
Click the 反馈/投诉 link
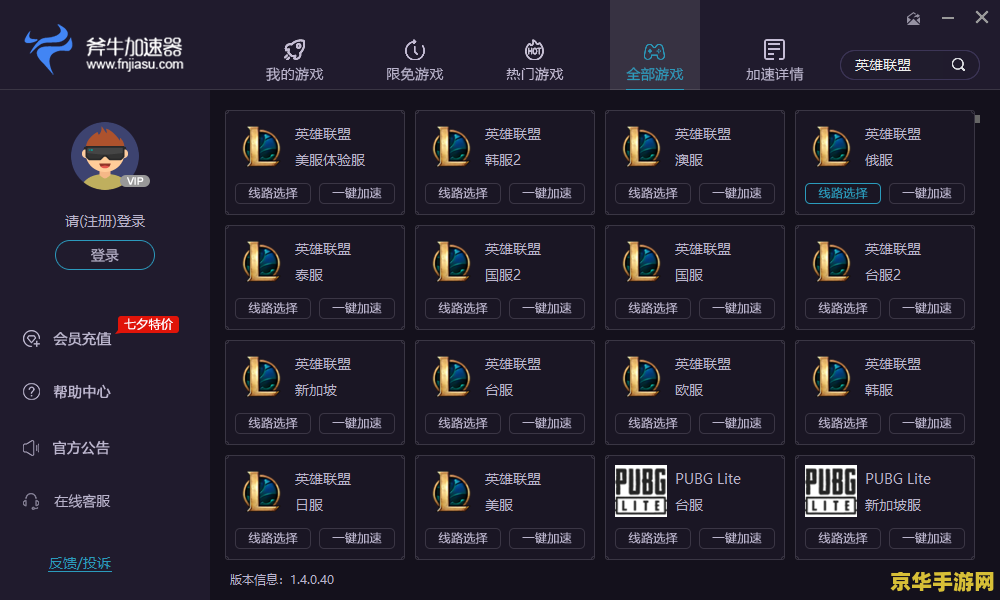click(x=80, y=563)
